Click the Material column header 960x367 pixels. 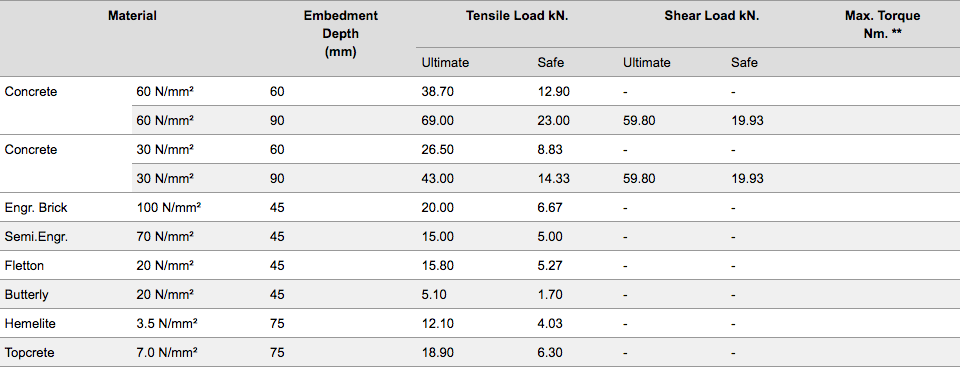pos(132,17)
